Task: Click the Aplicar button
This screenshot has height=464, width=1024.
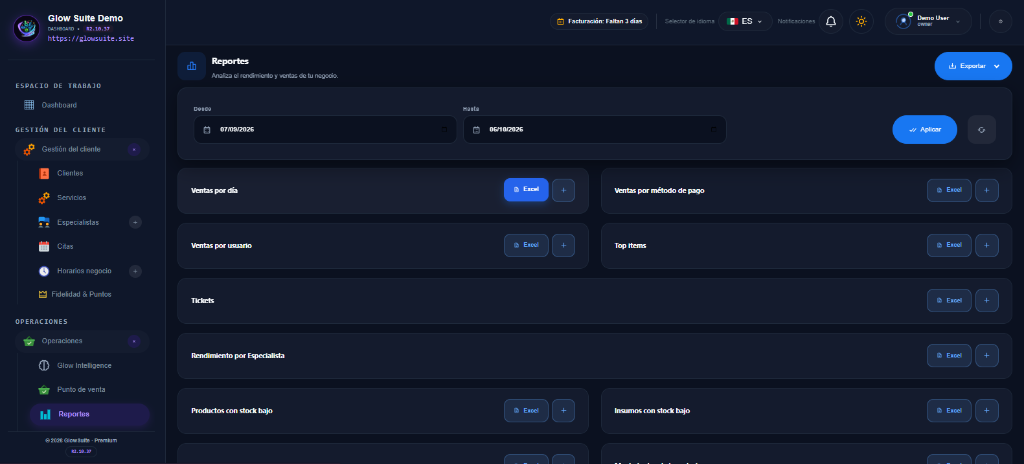Action: click(925, 129)
